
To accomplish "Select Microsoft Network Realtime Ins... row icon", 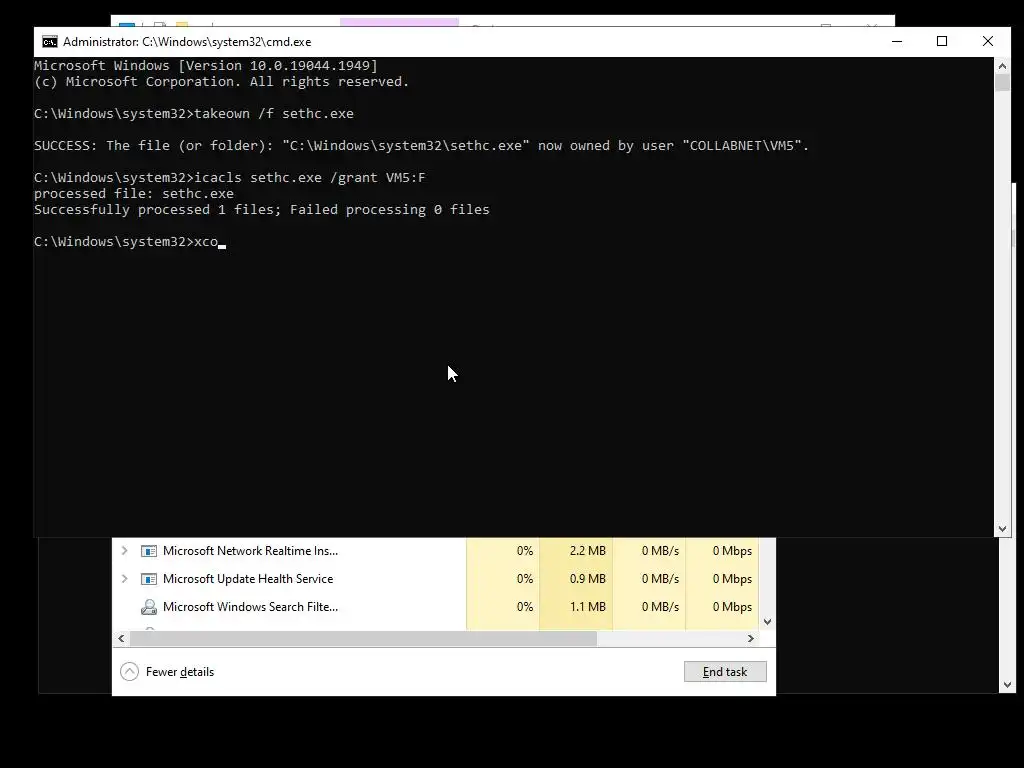I will pyautogui.click(x=149, y=551).
